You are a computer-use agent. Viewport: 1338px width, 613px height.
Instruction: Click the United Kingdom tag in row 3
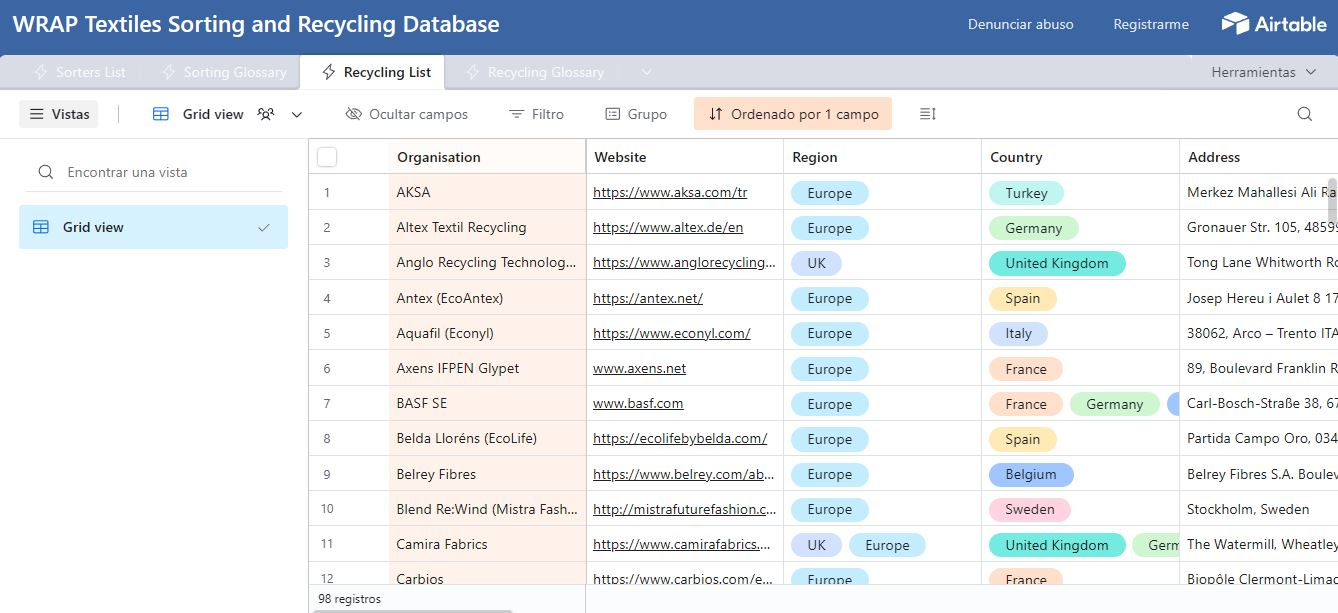pos(1056,263)
